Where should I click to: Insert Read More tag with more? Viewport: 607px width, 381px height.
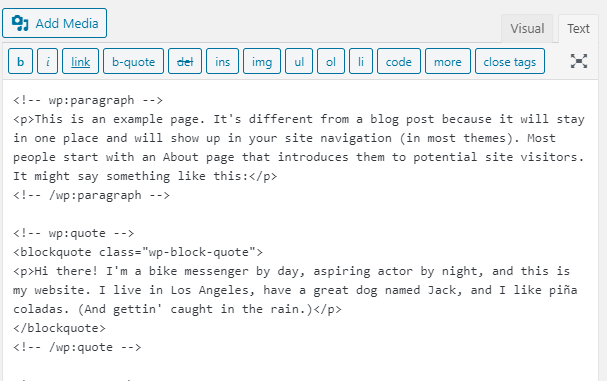[x=448, y=61]
